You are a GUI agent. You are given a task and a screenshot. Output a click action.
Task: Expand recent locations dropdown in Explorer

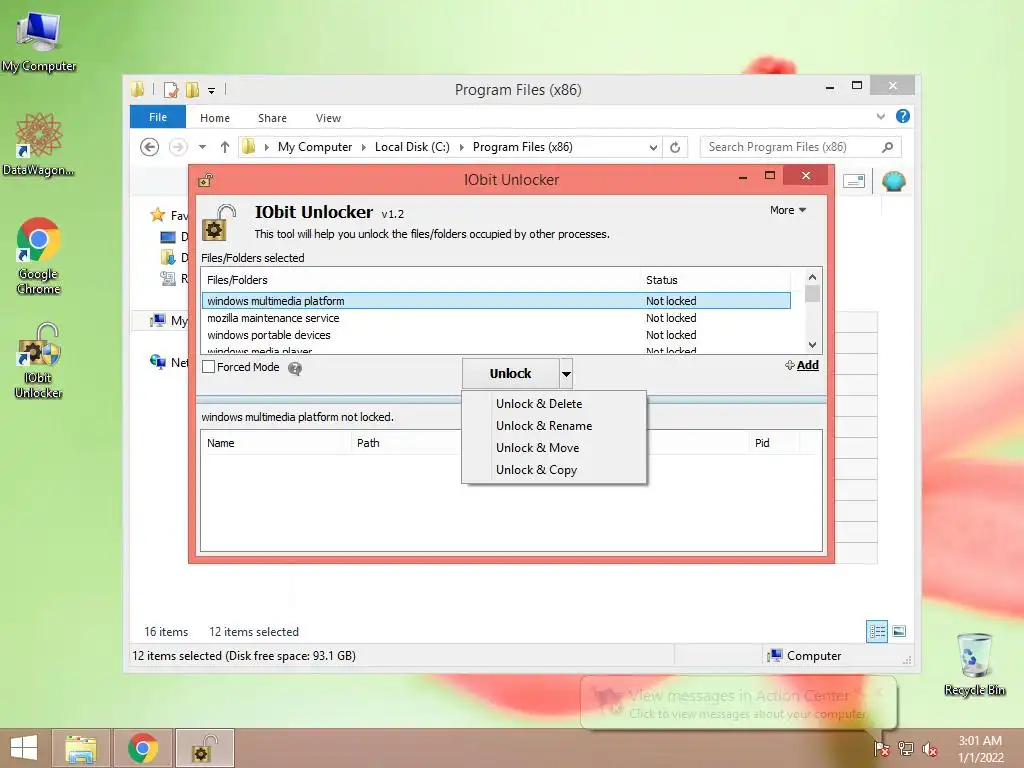point(202,147)
